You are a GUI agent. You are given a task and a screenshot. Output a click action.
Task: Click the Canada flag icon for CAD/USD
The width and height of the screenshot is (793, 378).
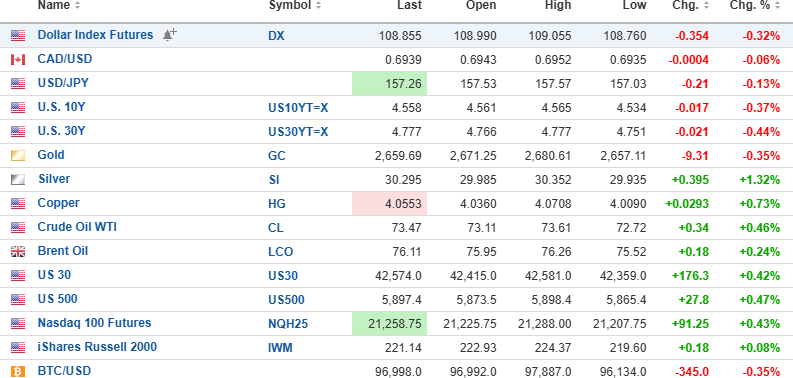point(18,60)
